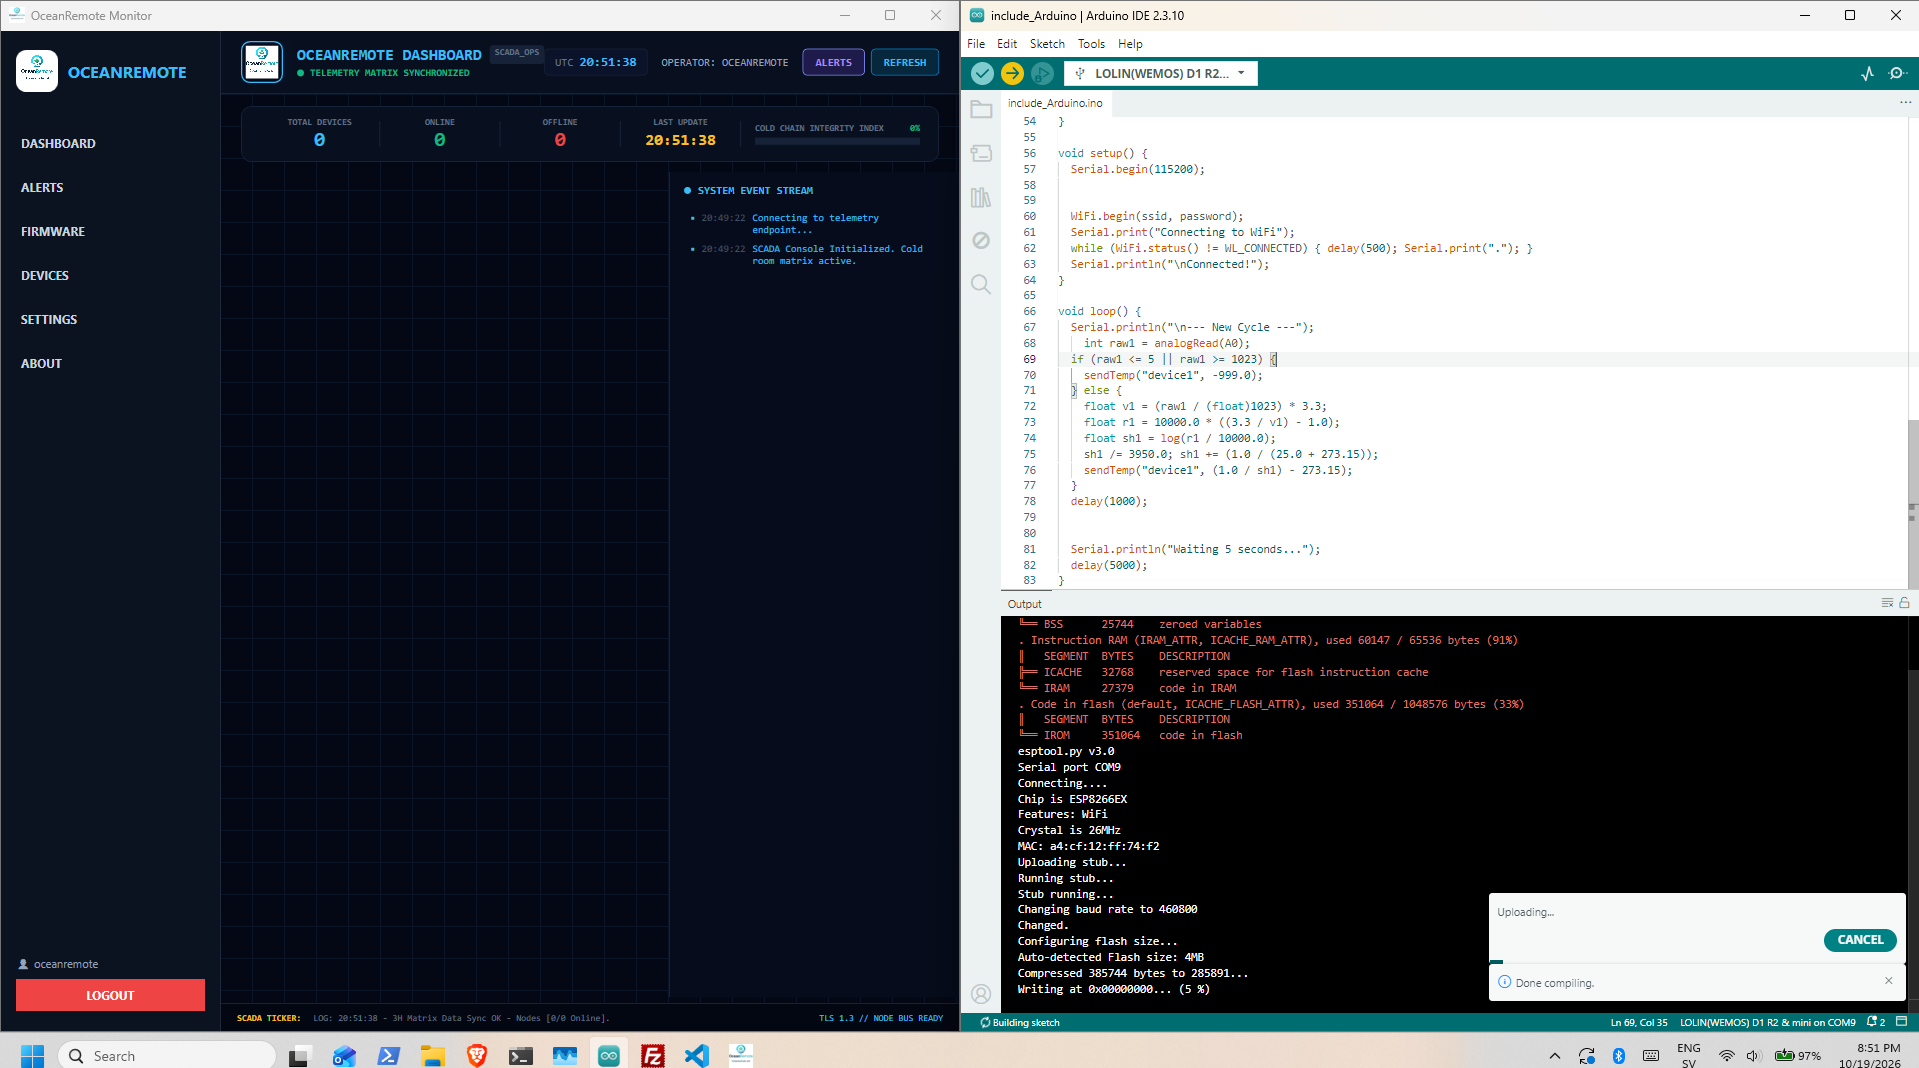Open the Serial Monitor icon
This screenshot has height=1068, width=1919.
coord(1897,73)
